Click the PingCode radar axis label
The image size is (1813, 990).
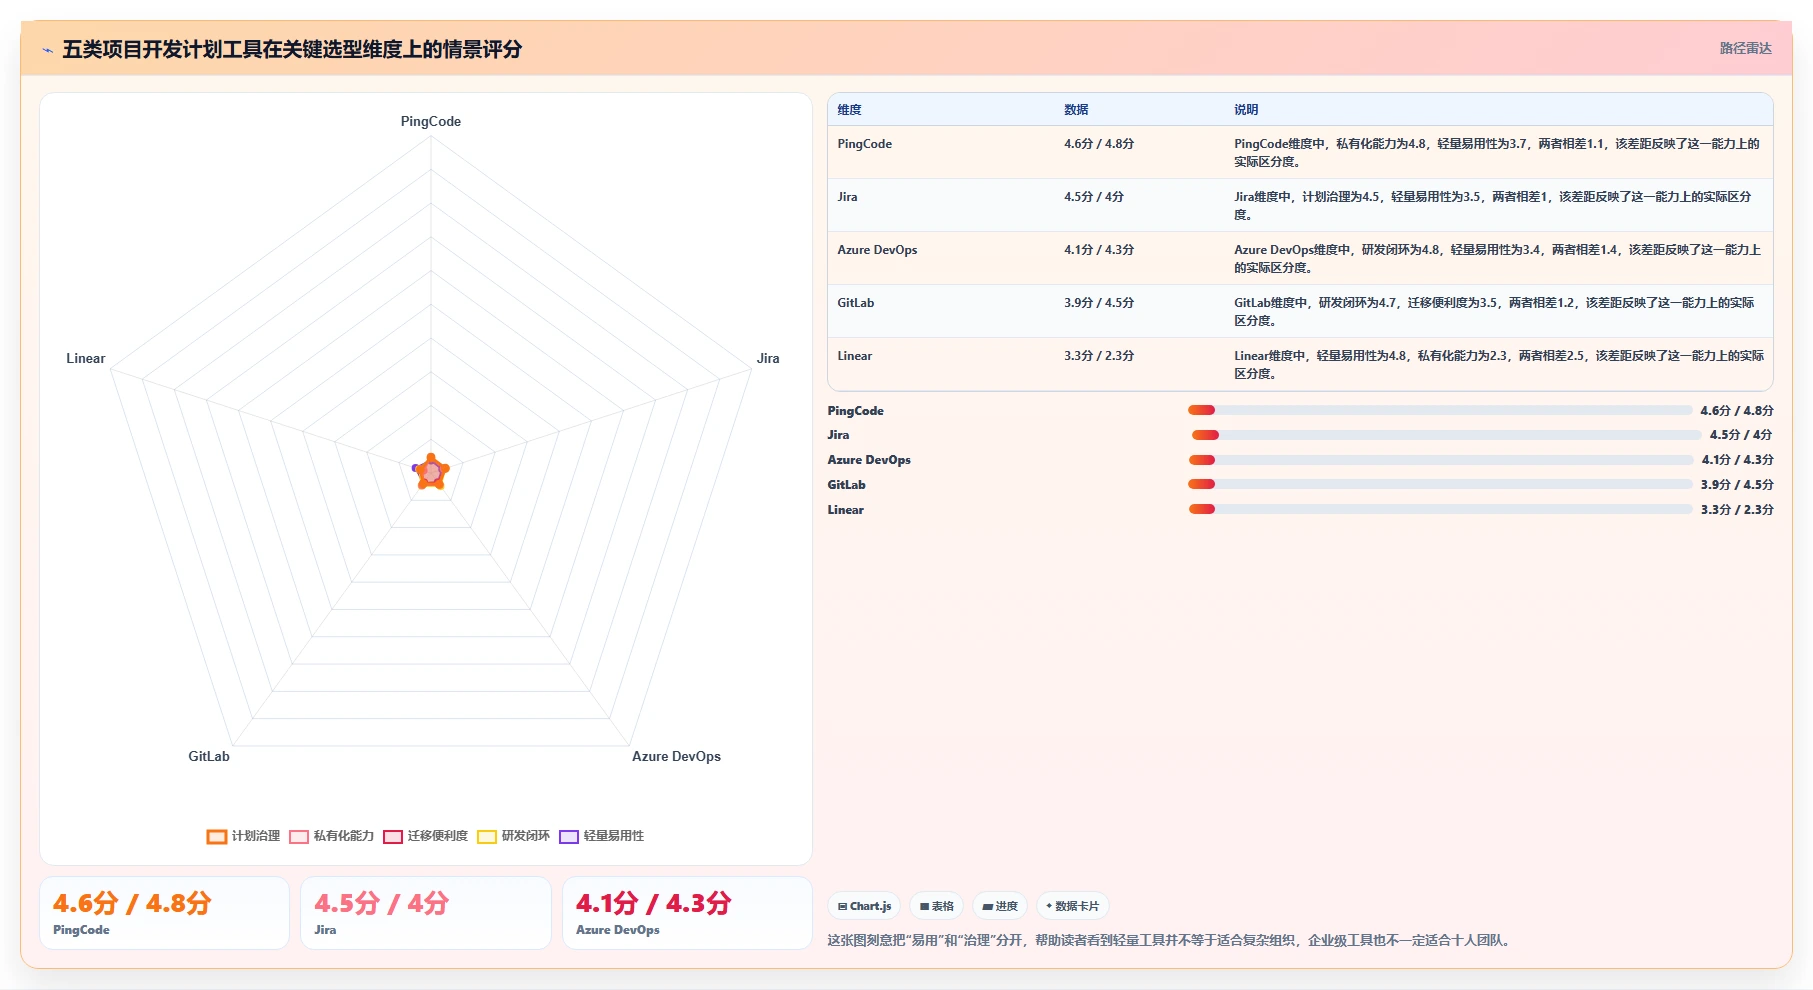[431, 121]
